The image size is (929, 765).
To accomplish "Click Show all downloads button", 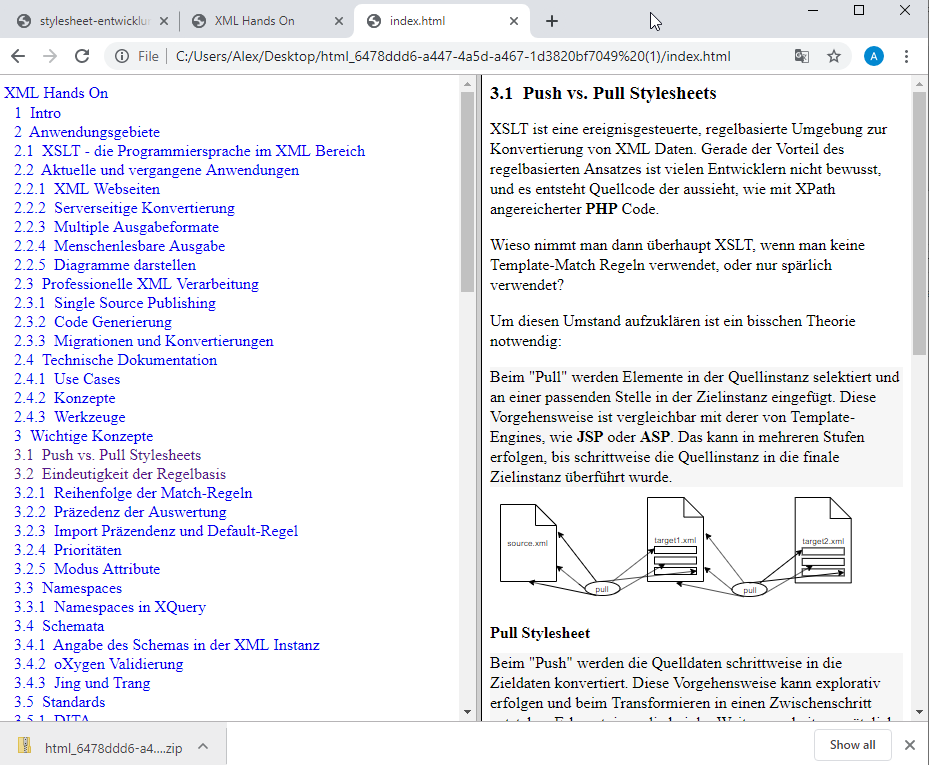I will click(852, 745).
